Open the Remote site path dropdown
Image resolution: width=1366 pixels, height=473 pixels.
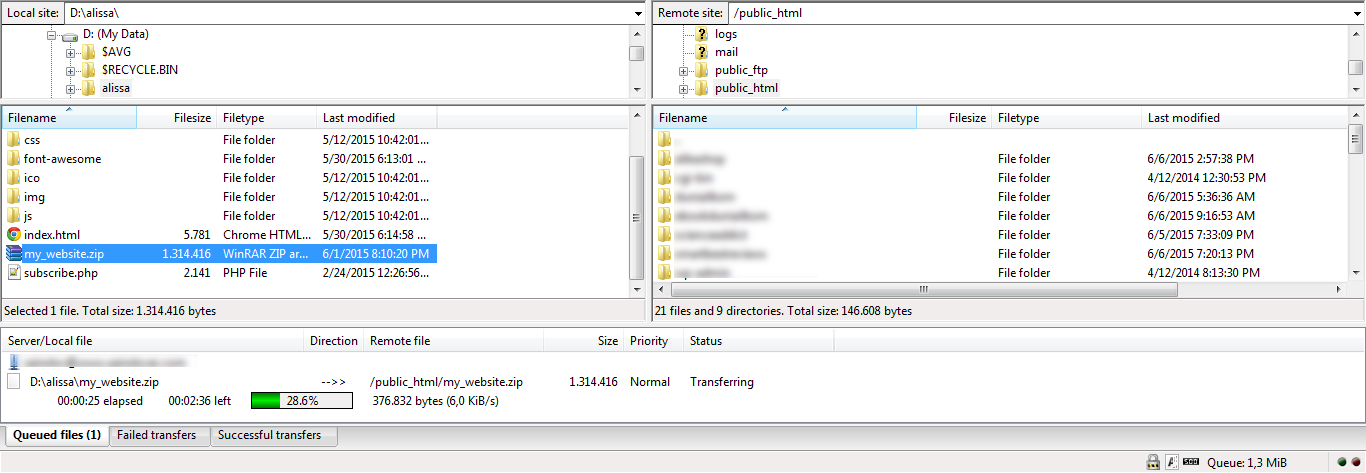tap(1354, 14)
